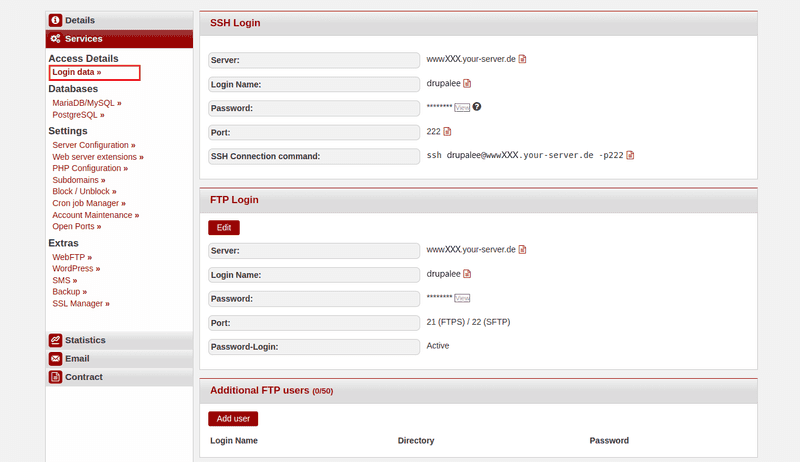Open Backup settings

(69, 292)
